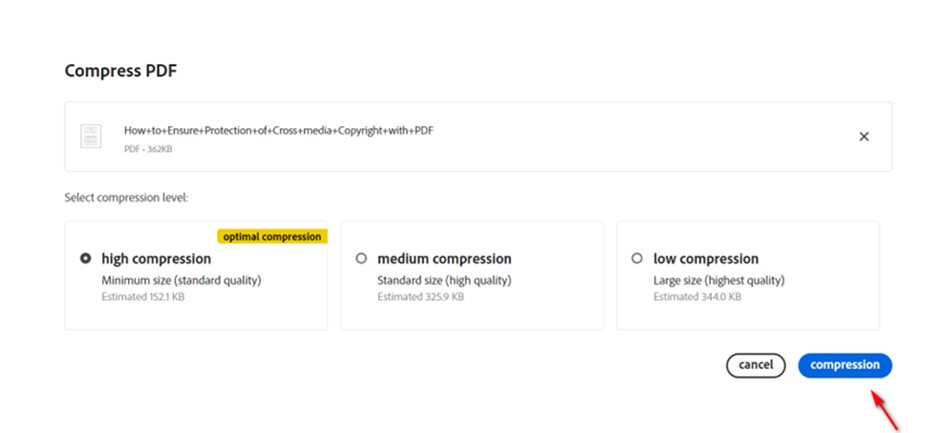940x433 pixels.
Task: Remove the uploaded PDF with the X icon
Action: (864, 136)
